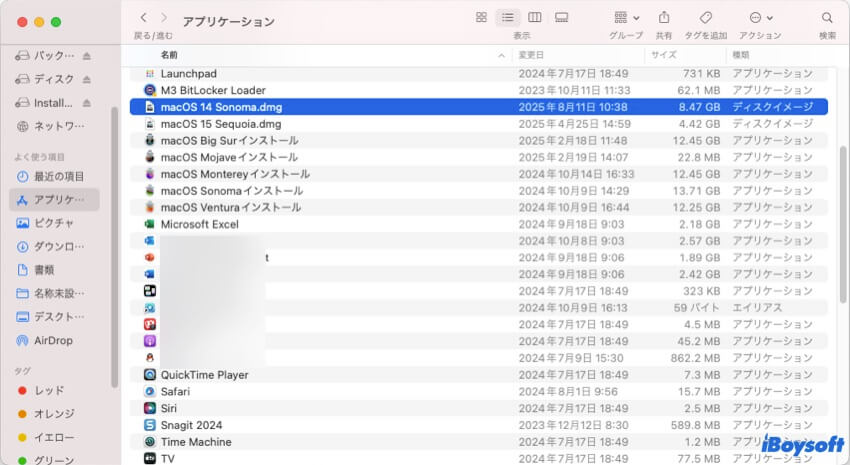Open AirDrop in the sidebar
Image resolution: width=850 pixels, height=465 pixels.
pos(52,340)
